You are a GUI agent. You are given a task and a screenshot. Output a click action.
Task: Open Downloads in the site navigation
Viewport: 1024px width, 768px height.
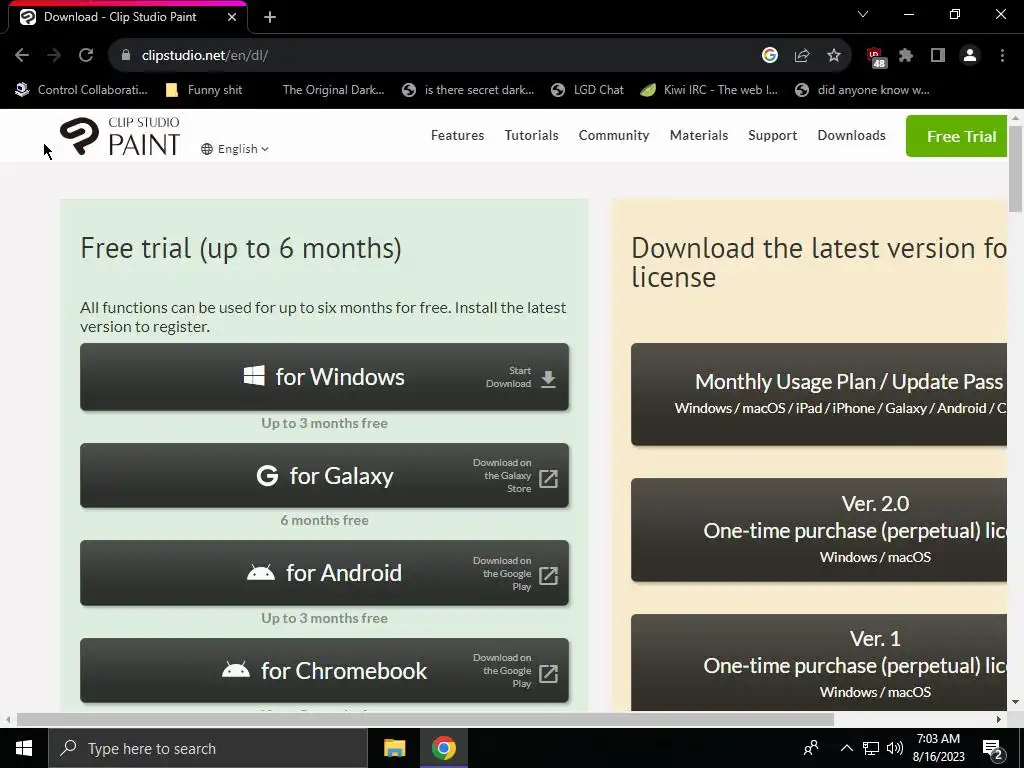[852, 135]
